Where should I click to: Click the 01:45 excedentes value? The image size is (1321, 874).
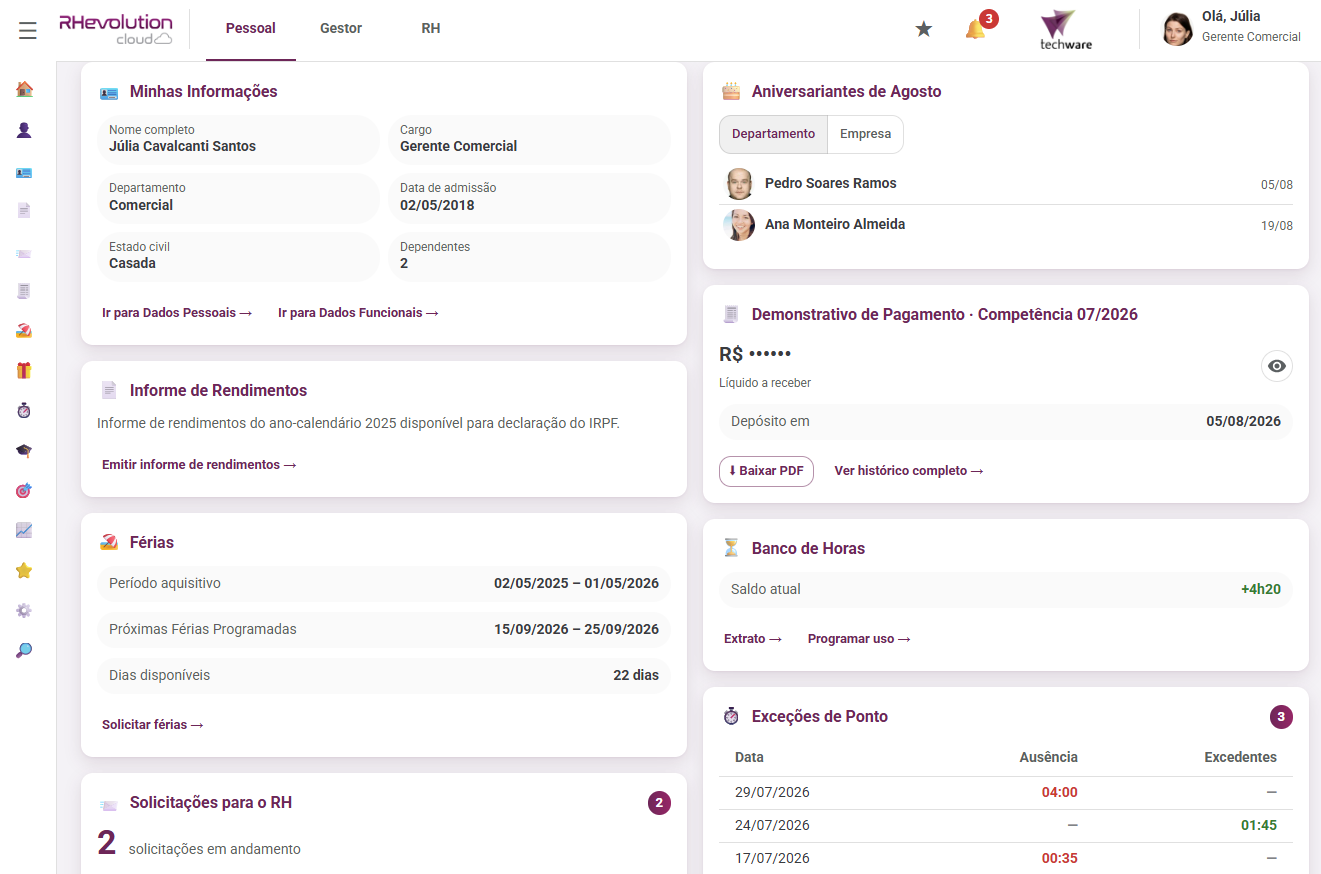coord(1259,826)
